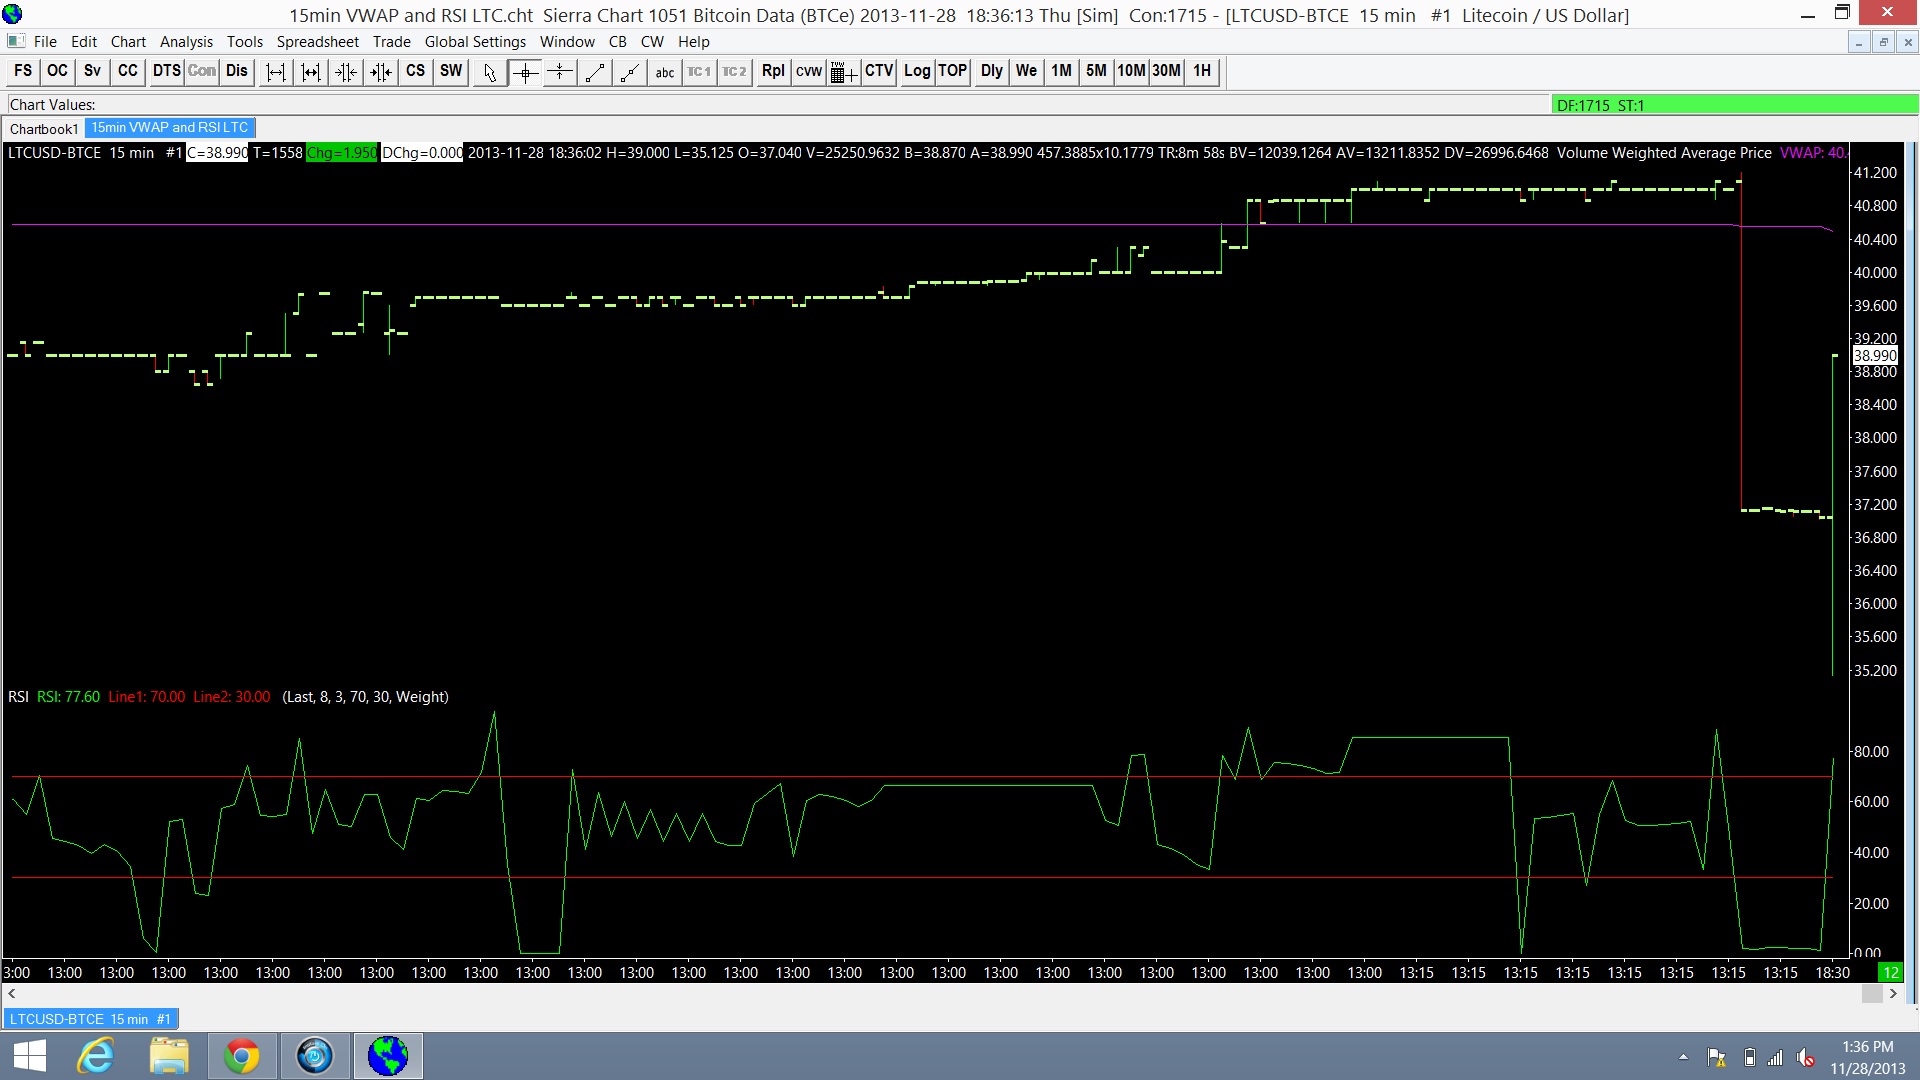The image size is (1920, 1080).
Task: Open File Explorer from taskbar
Action: (x=169, y=1056)
